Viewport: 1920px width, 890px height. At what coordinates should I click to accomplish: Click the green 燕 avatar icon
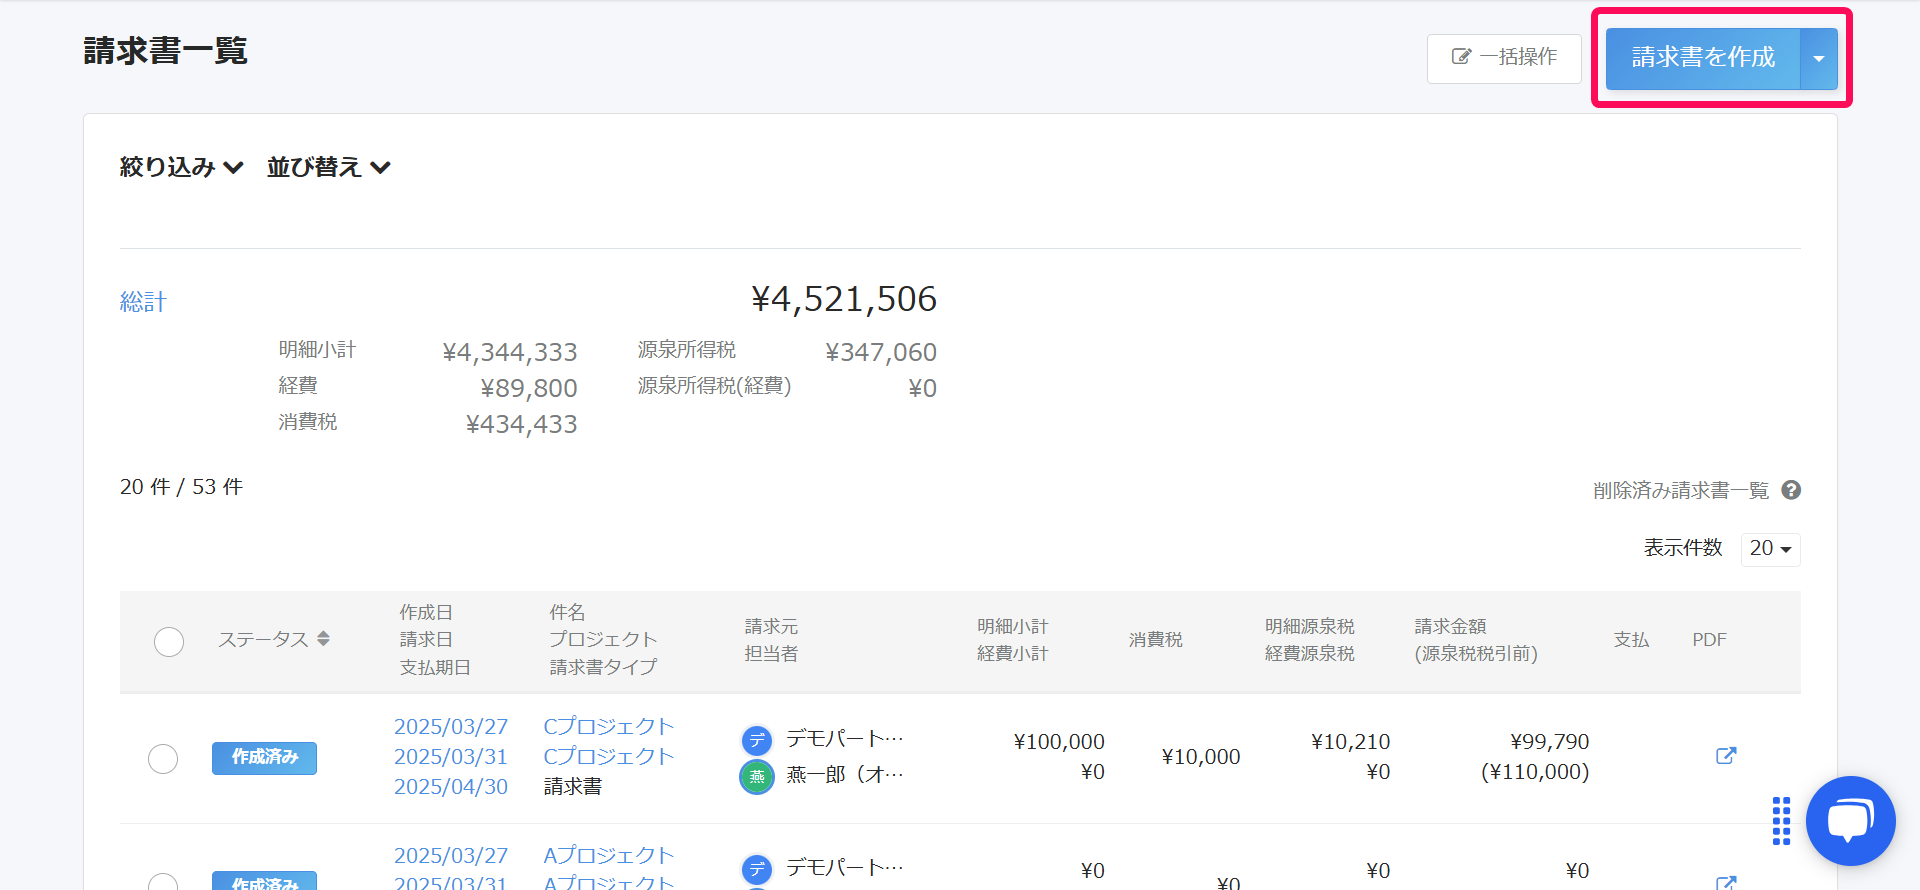point(757,777)
